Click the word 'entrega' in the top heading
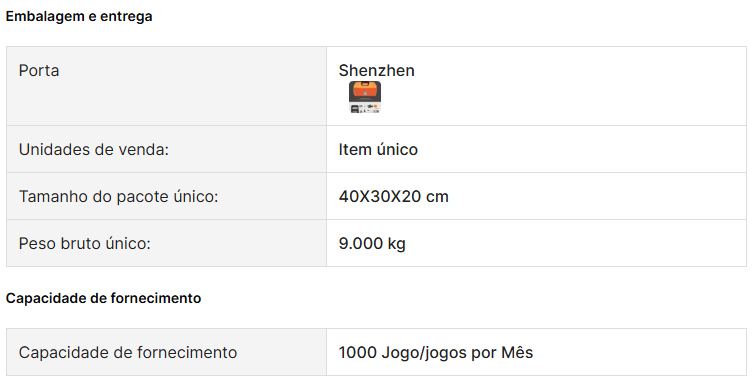752x381 pixels. (x=126, y=16)
